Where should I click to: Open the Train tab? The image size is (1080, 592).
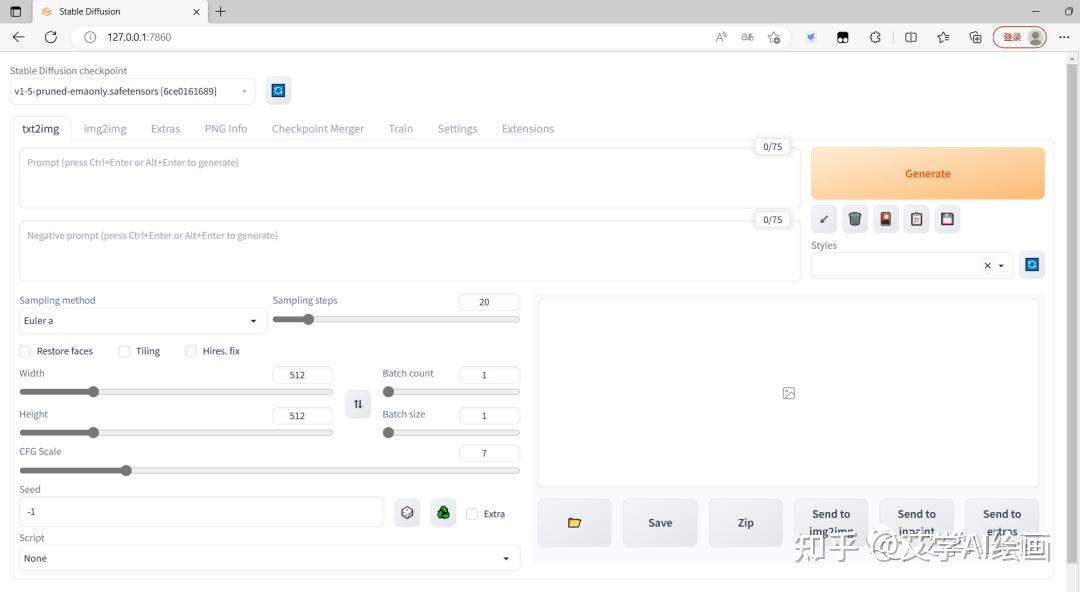[401, 129]
